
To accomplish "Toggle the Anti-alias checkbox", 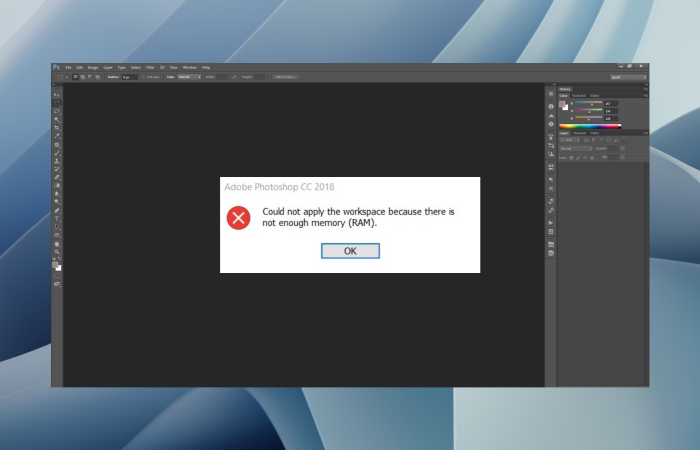I will coord(143,77).
